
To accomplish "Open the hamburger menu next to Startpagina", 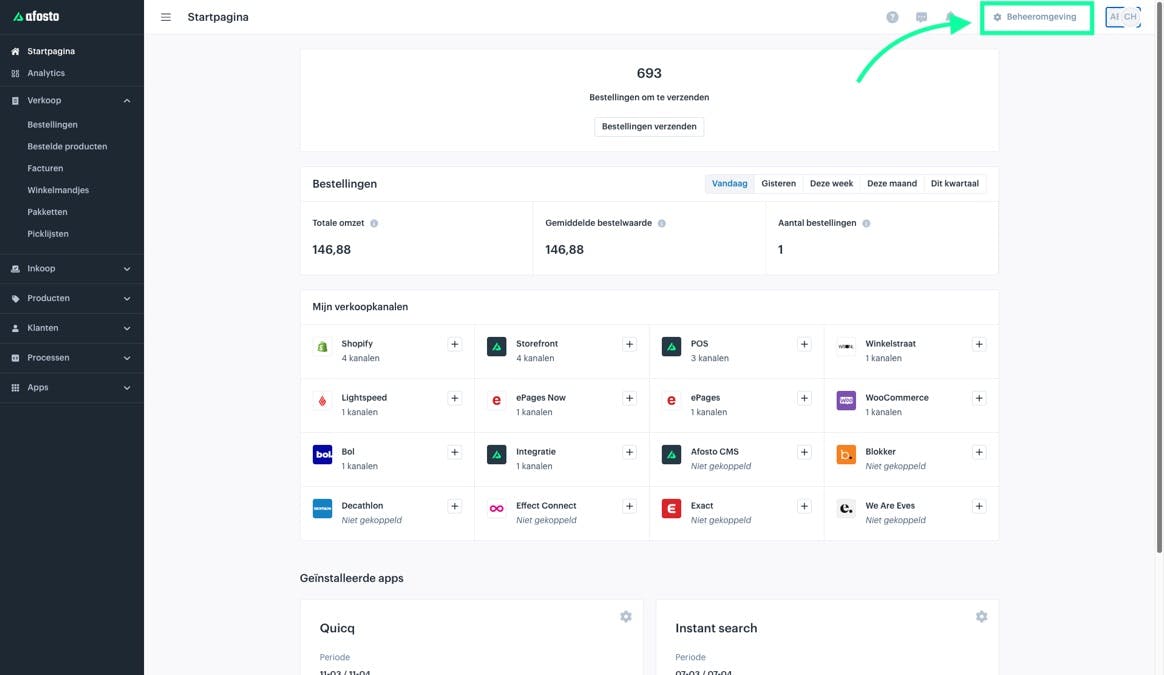I will click(x=166, y=17).
